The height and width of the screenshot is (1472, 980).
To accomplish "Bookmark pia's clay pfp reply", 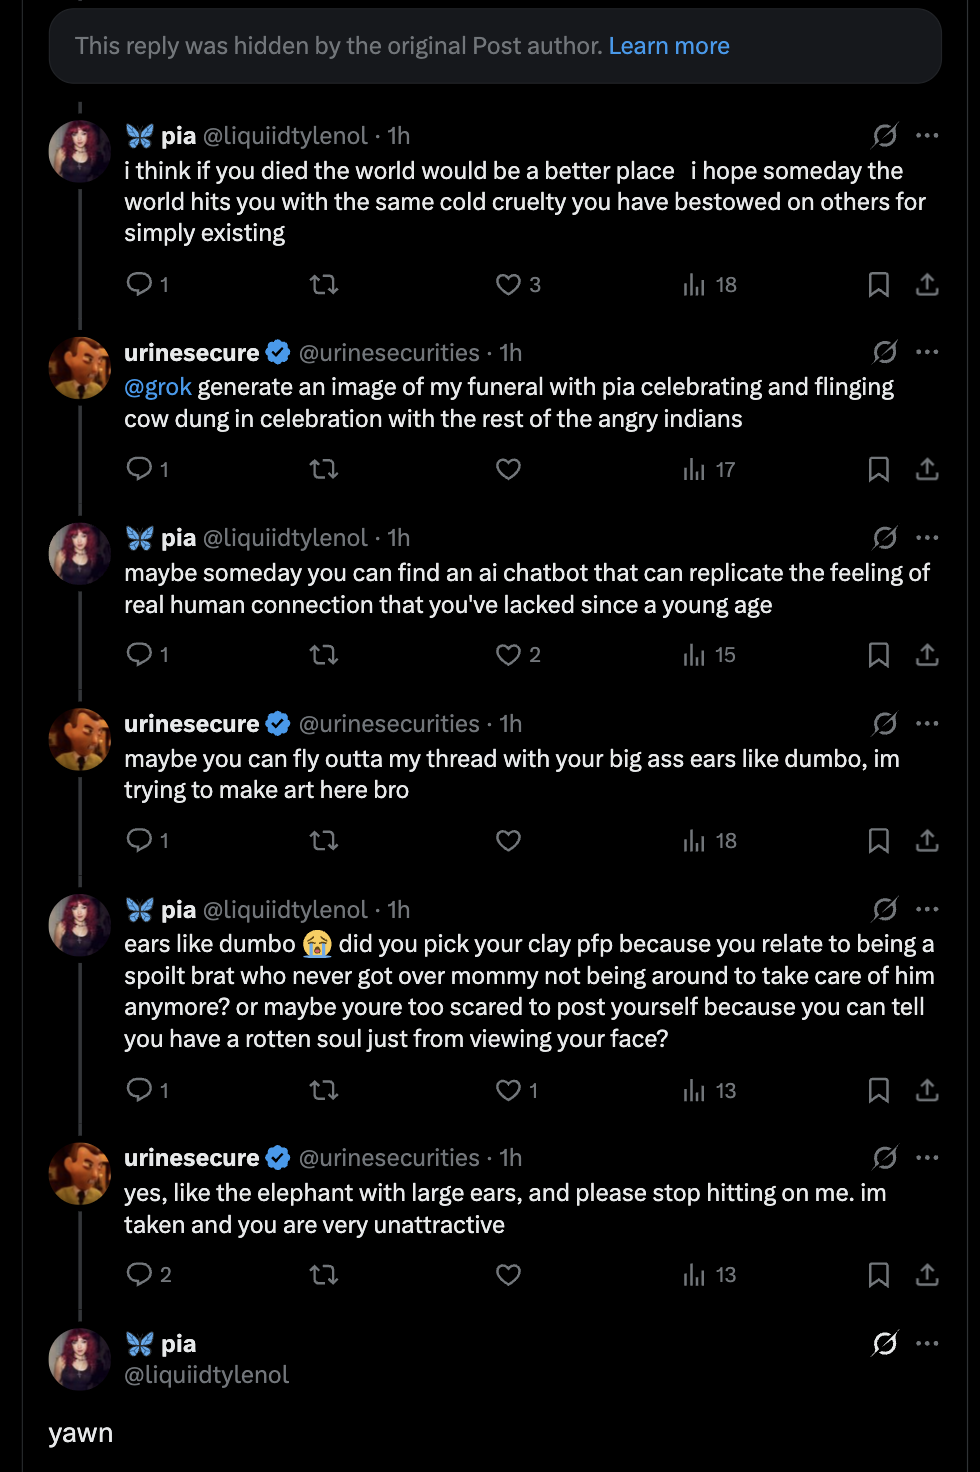I will click(878, 1090).
